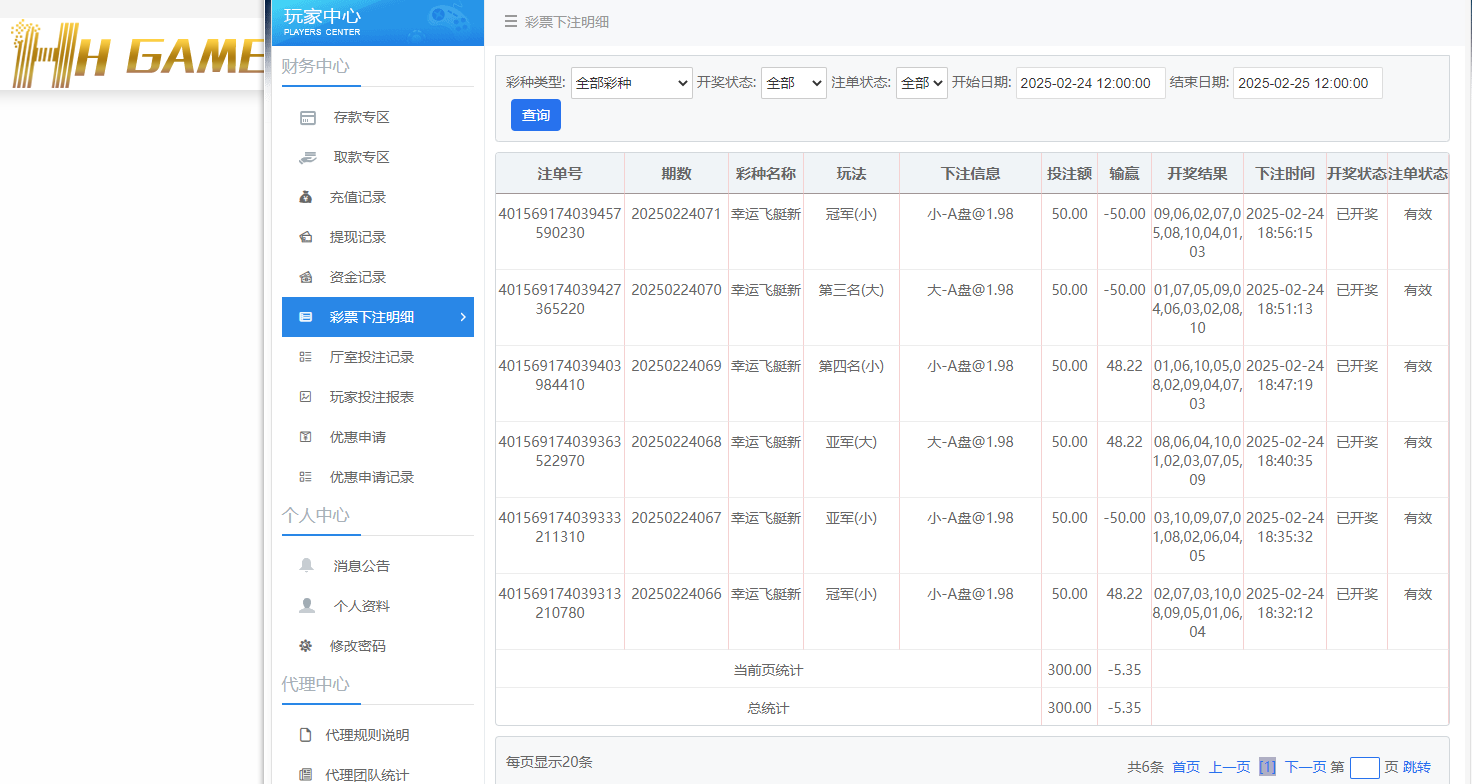Screen dimensions: 1473x784
Task: Open the 彩种类型 dropdown
Action: click(631, 83)
